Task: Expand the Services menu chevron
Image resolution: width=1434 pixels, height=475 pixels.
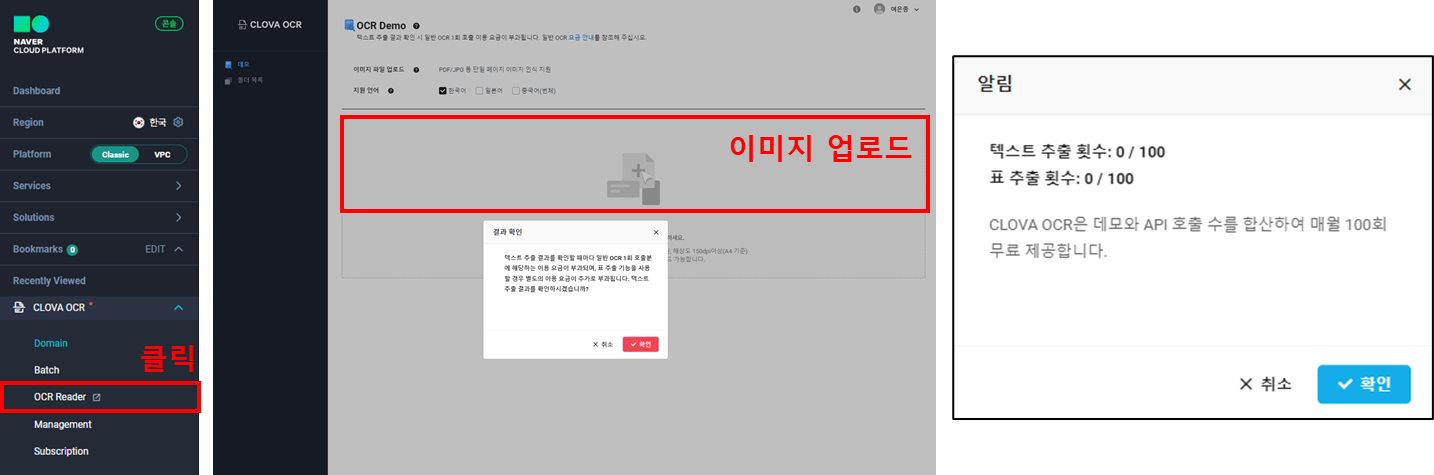Action: [x=179, y=186]
